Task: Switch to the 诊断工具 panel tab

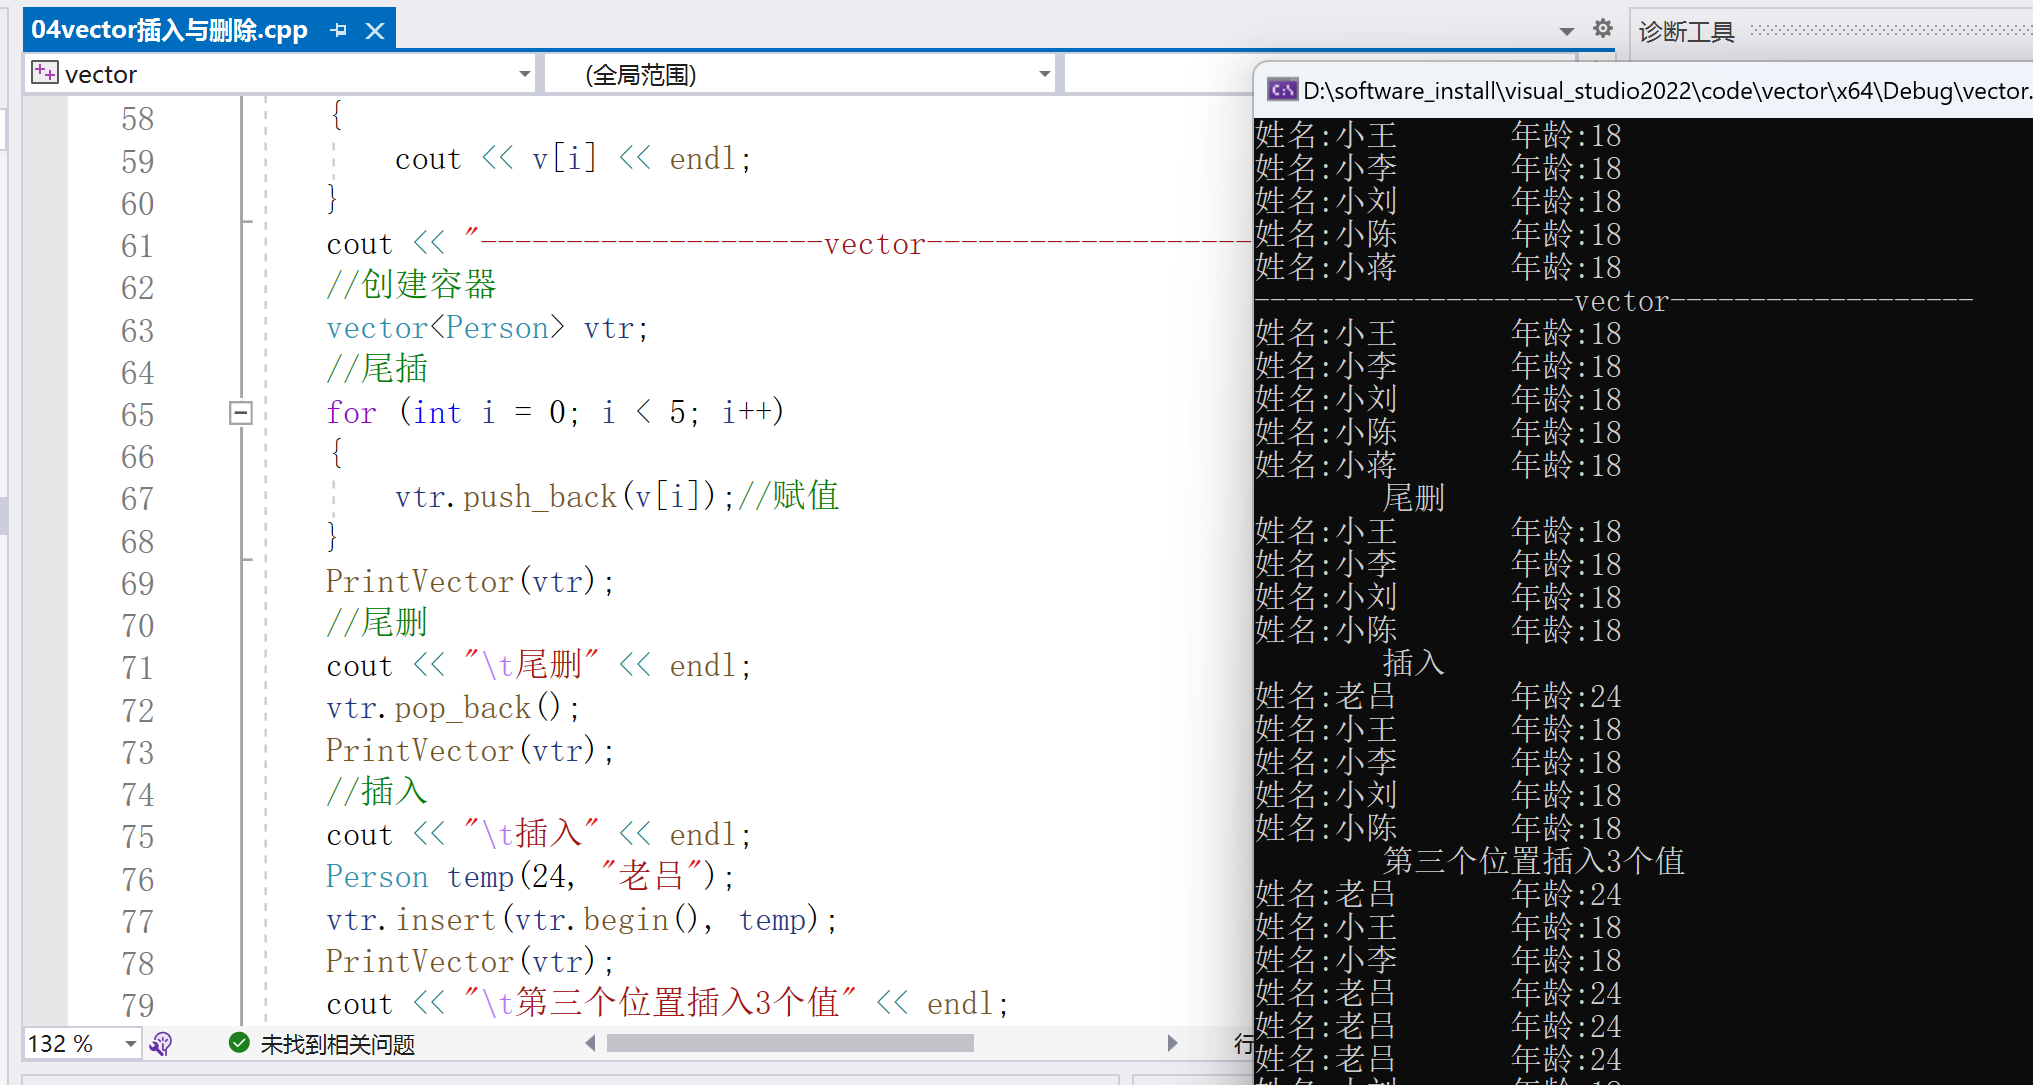Action: (1686, 32)
